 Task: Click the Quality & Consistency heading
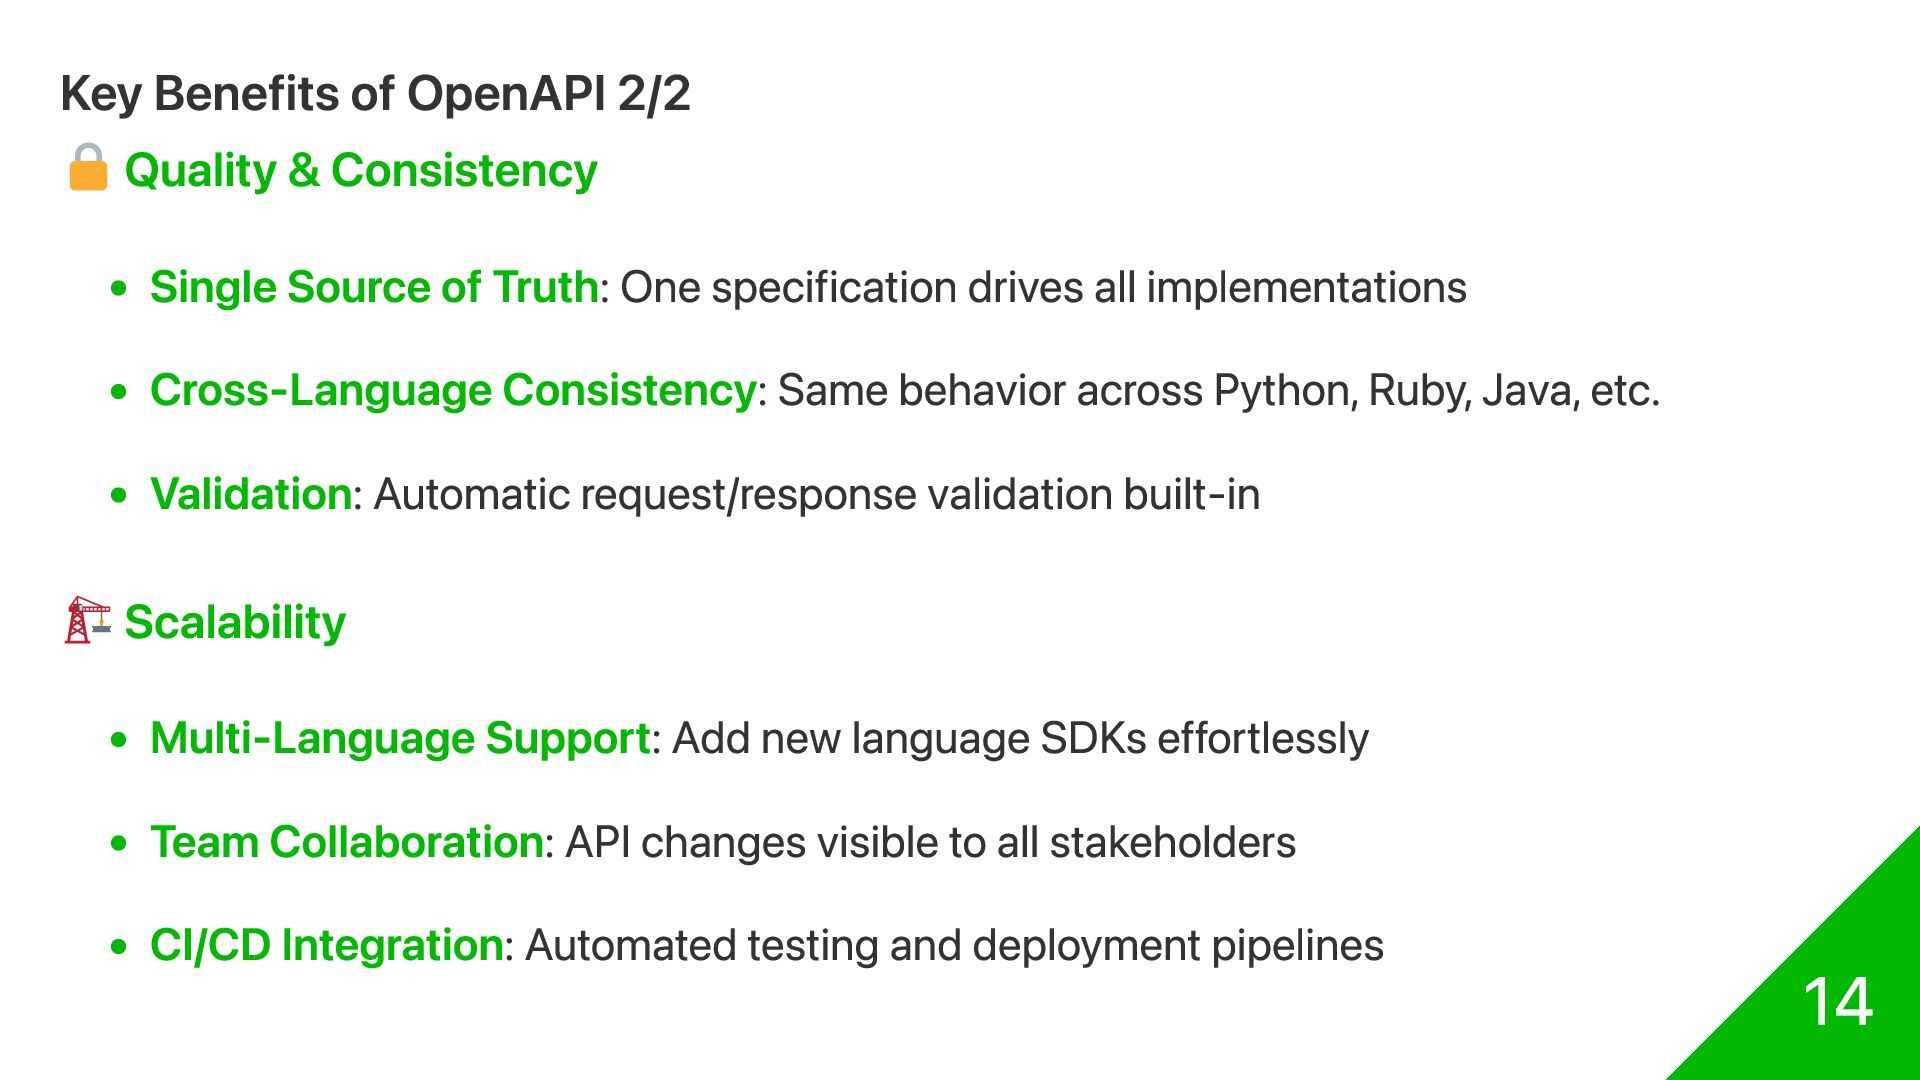click(x=361, y=170)
